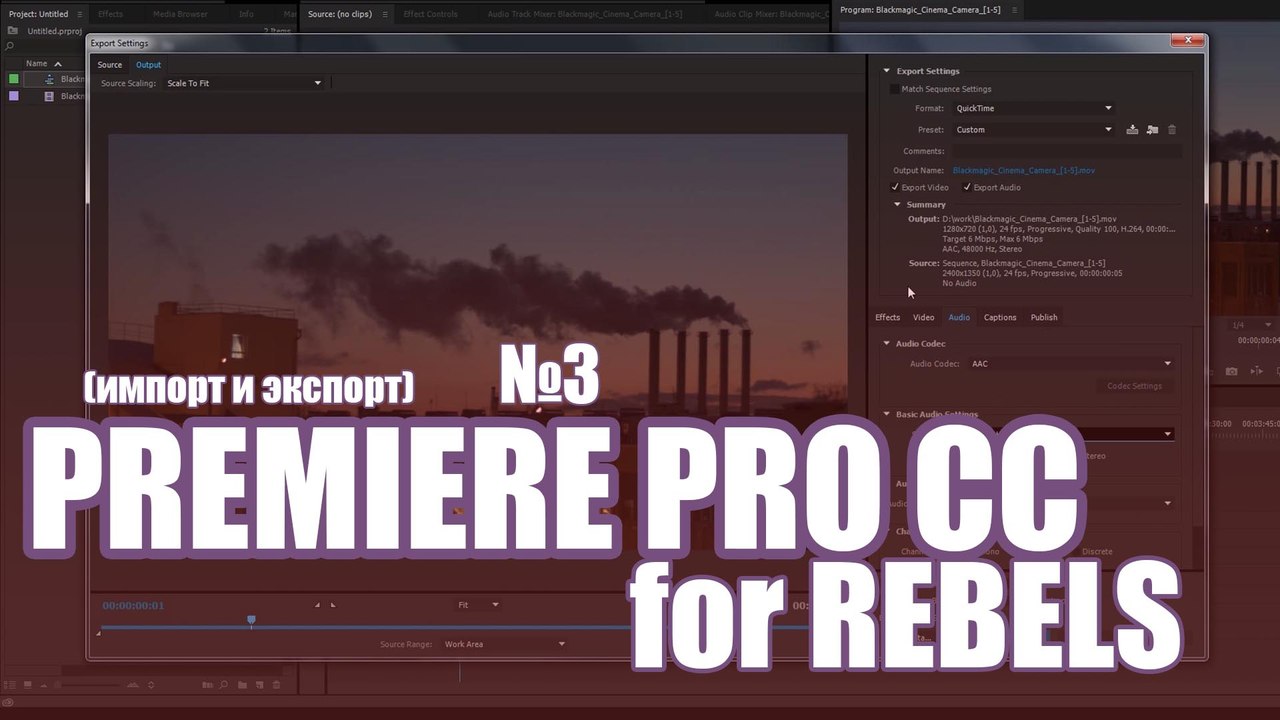Collapse the Summary section

pyautogui.click(x=897, y=205)
